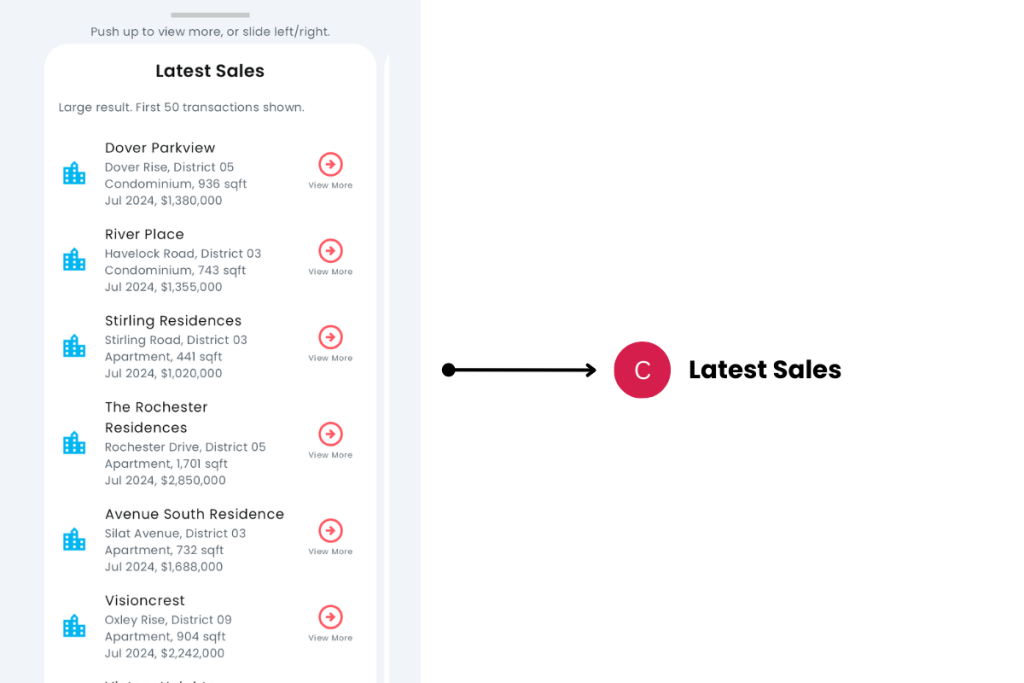Screen dimensions: 1024x683
Task: Click the Latest Sales panel heading
Action: point(210,71)
